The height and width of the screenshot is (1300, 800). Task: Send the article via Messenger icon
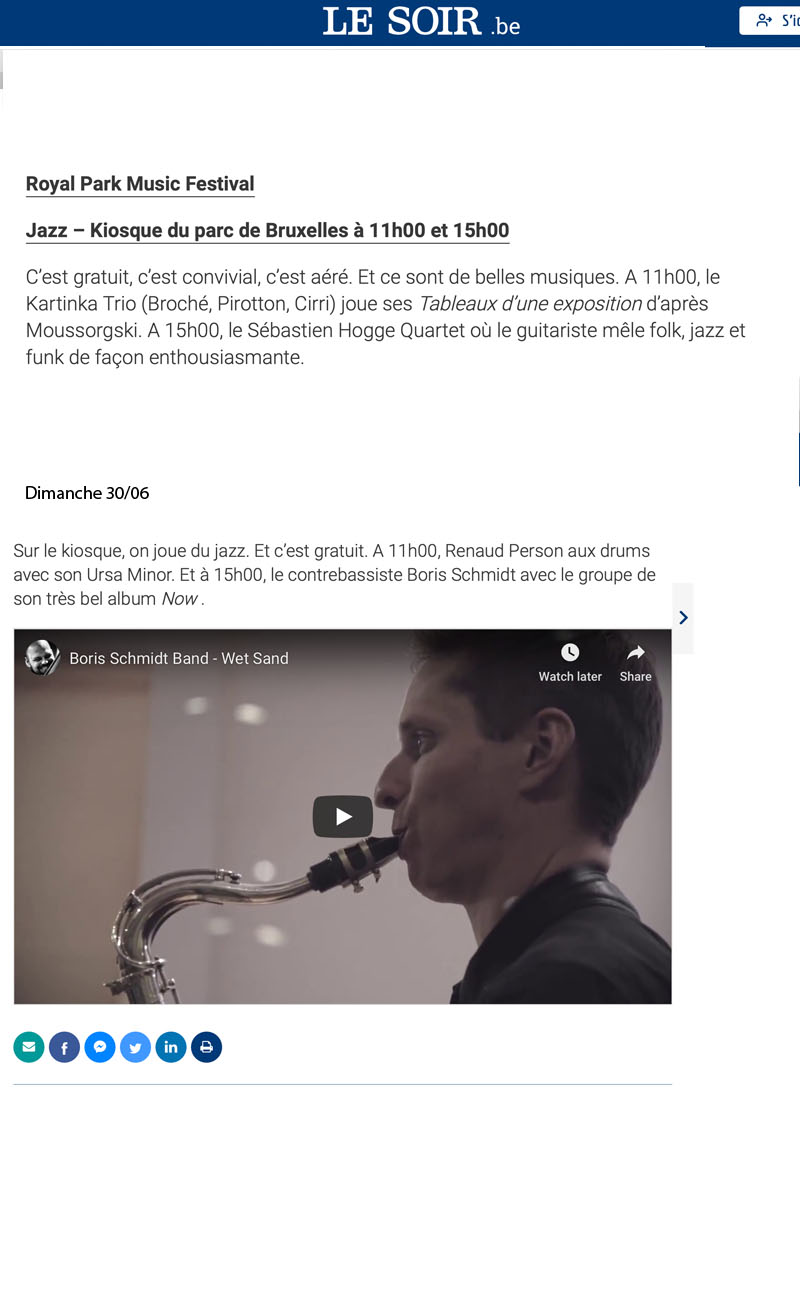coord(100,1047)
